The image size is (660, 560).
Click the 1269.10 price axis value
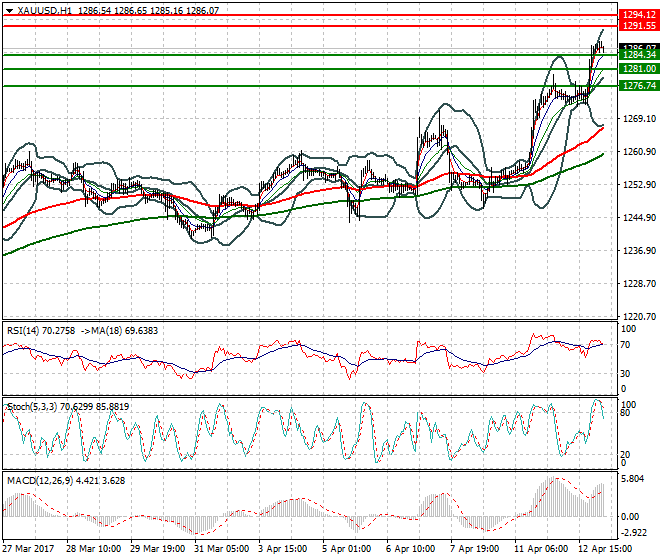[x=639, y=119]
